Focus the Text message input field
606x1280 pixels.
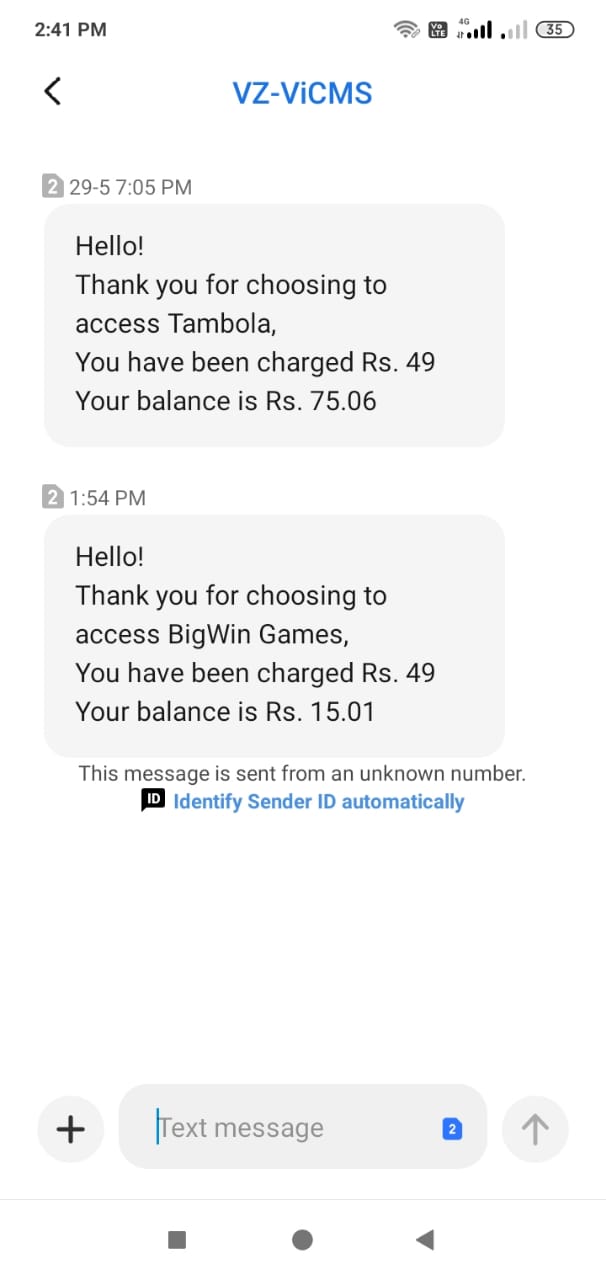(290, 1128)
